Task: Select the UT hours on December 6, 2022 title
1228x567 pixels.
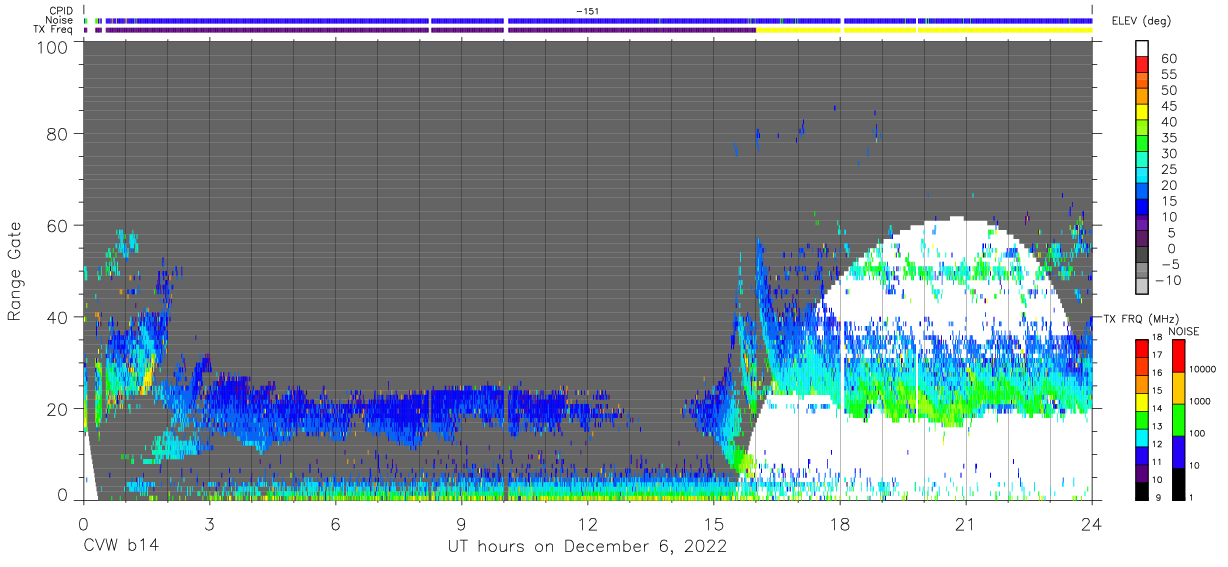Action: click(588, 547)
